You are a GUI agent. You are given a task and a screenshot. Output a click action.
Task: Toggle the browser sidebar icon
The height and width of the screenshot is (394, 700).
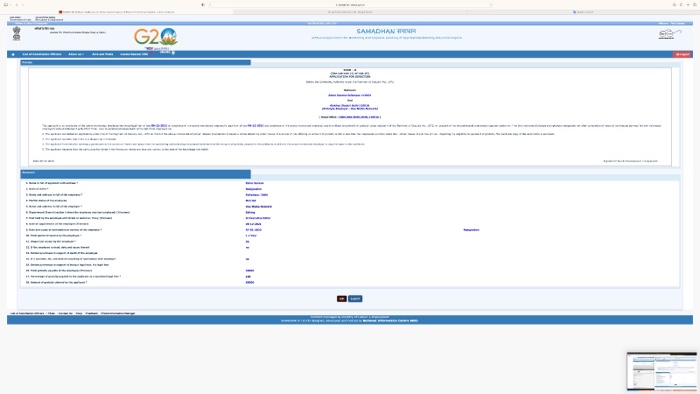pyautogui.click(x=6, y=4)
